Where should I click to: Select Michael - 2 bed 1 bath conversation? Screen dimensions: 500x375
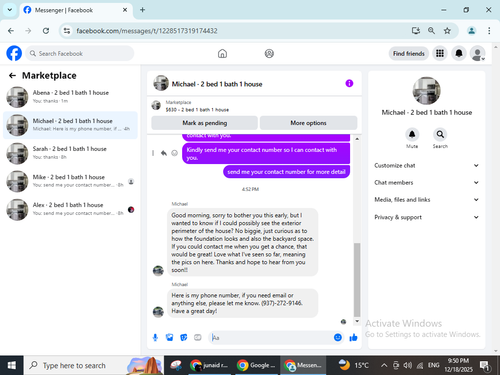[x=70, y=125]
